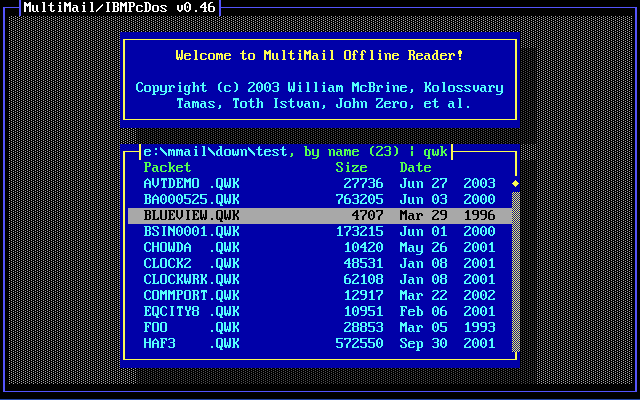Choose the CHOWDA.QWK packet

click(x=192, y=248)
